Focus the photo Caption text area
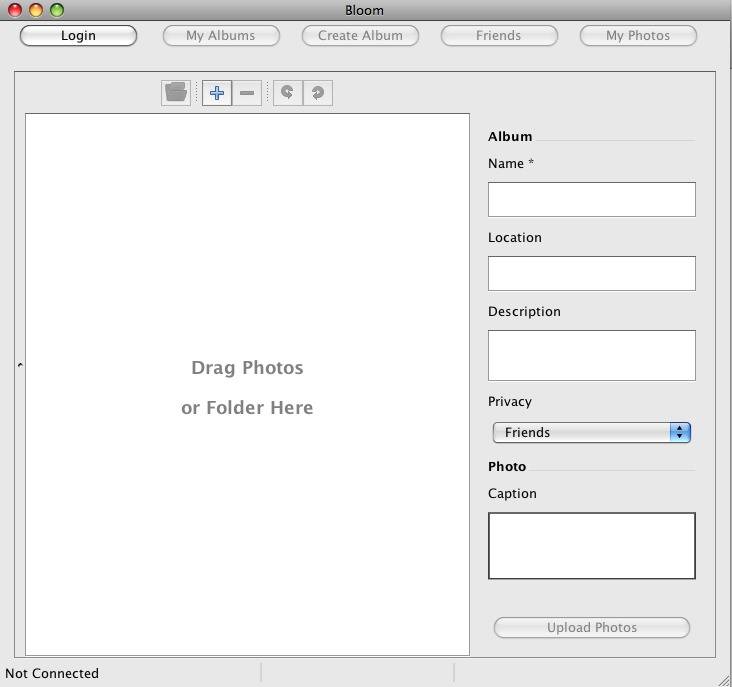The width and height of the screenshot is (732, 687). click(x=591, y=546)
